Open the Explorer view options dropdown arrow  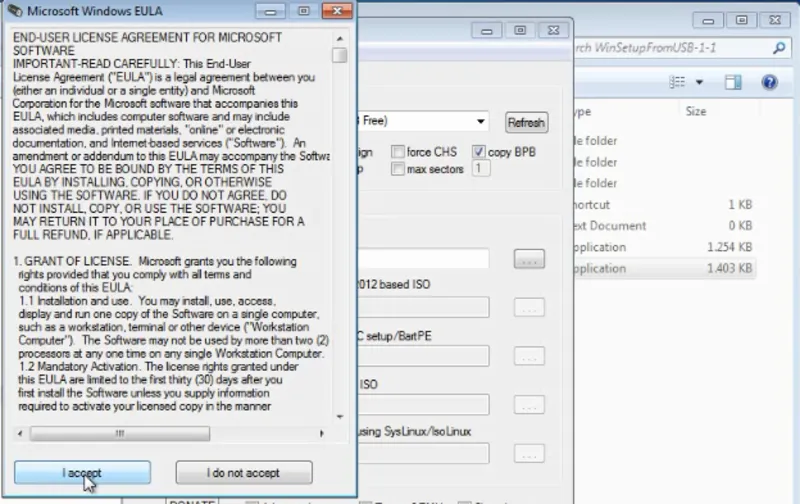coord(699,82)
